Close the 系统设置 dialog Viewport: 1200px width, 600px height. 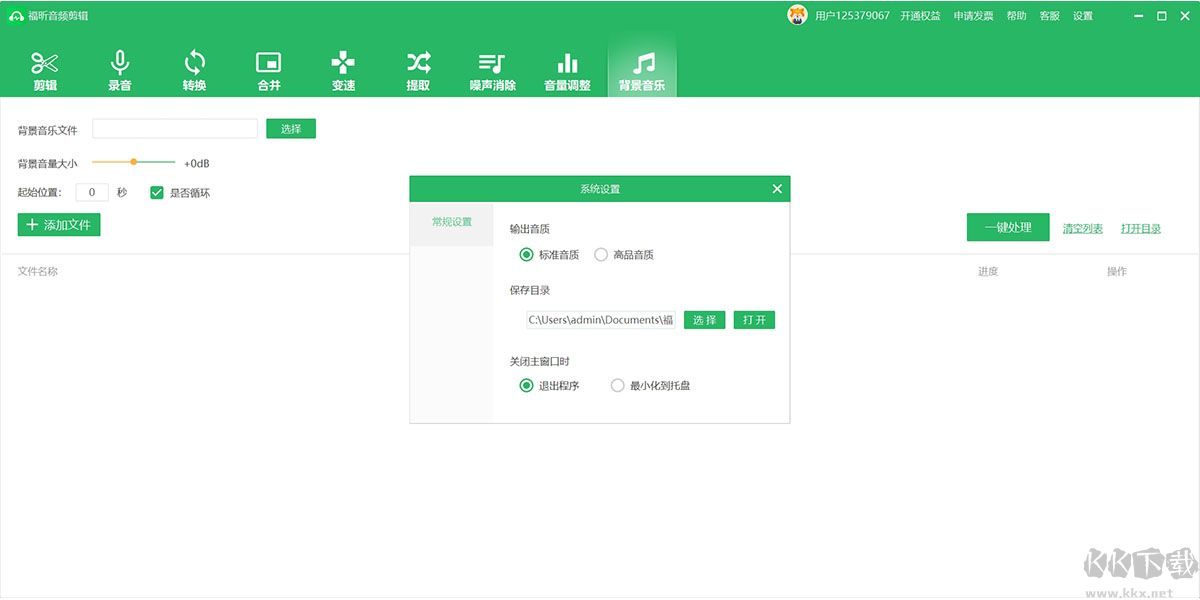pyautogui.click(x=777, y=189)
